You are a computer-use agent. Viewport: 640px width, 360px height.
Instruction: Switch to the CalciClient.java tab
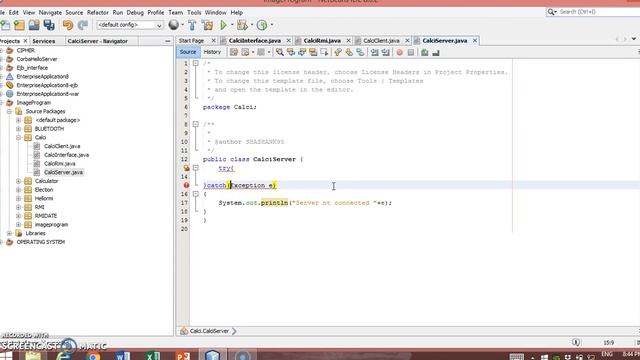381,41
